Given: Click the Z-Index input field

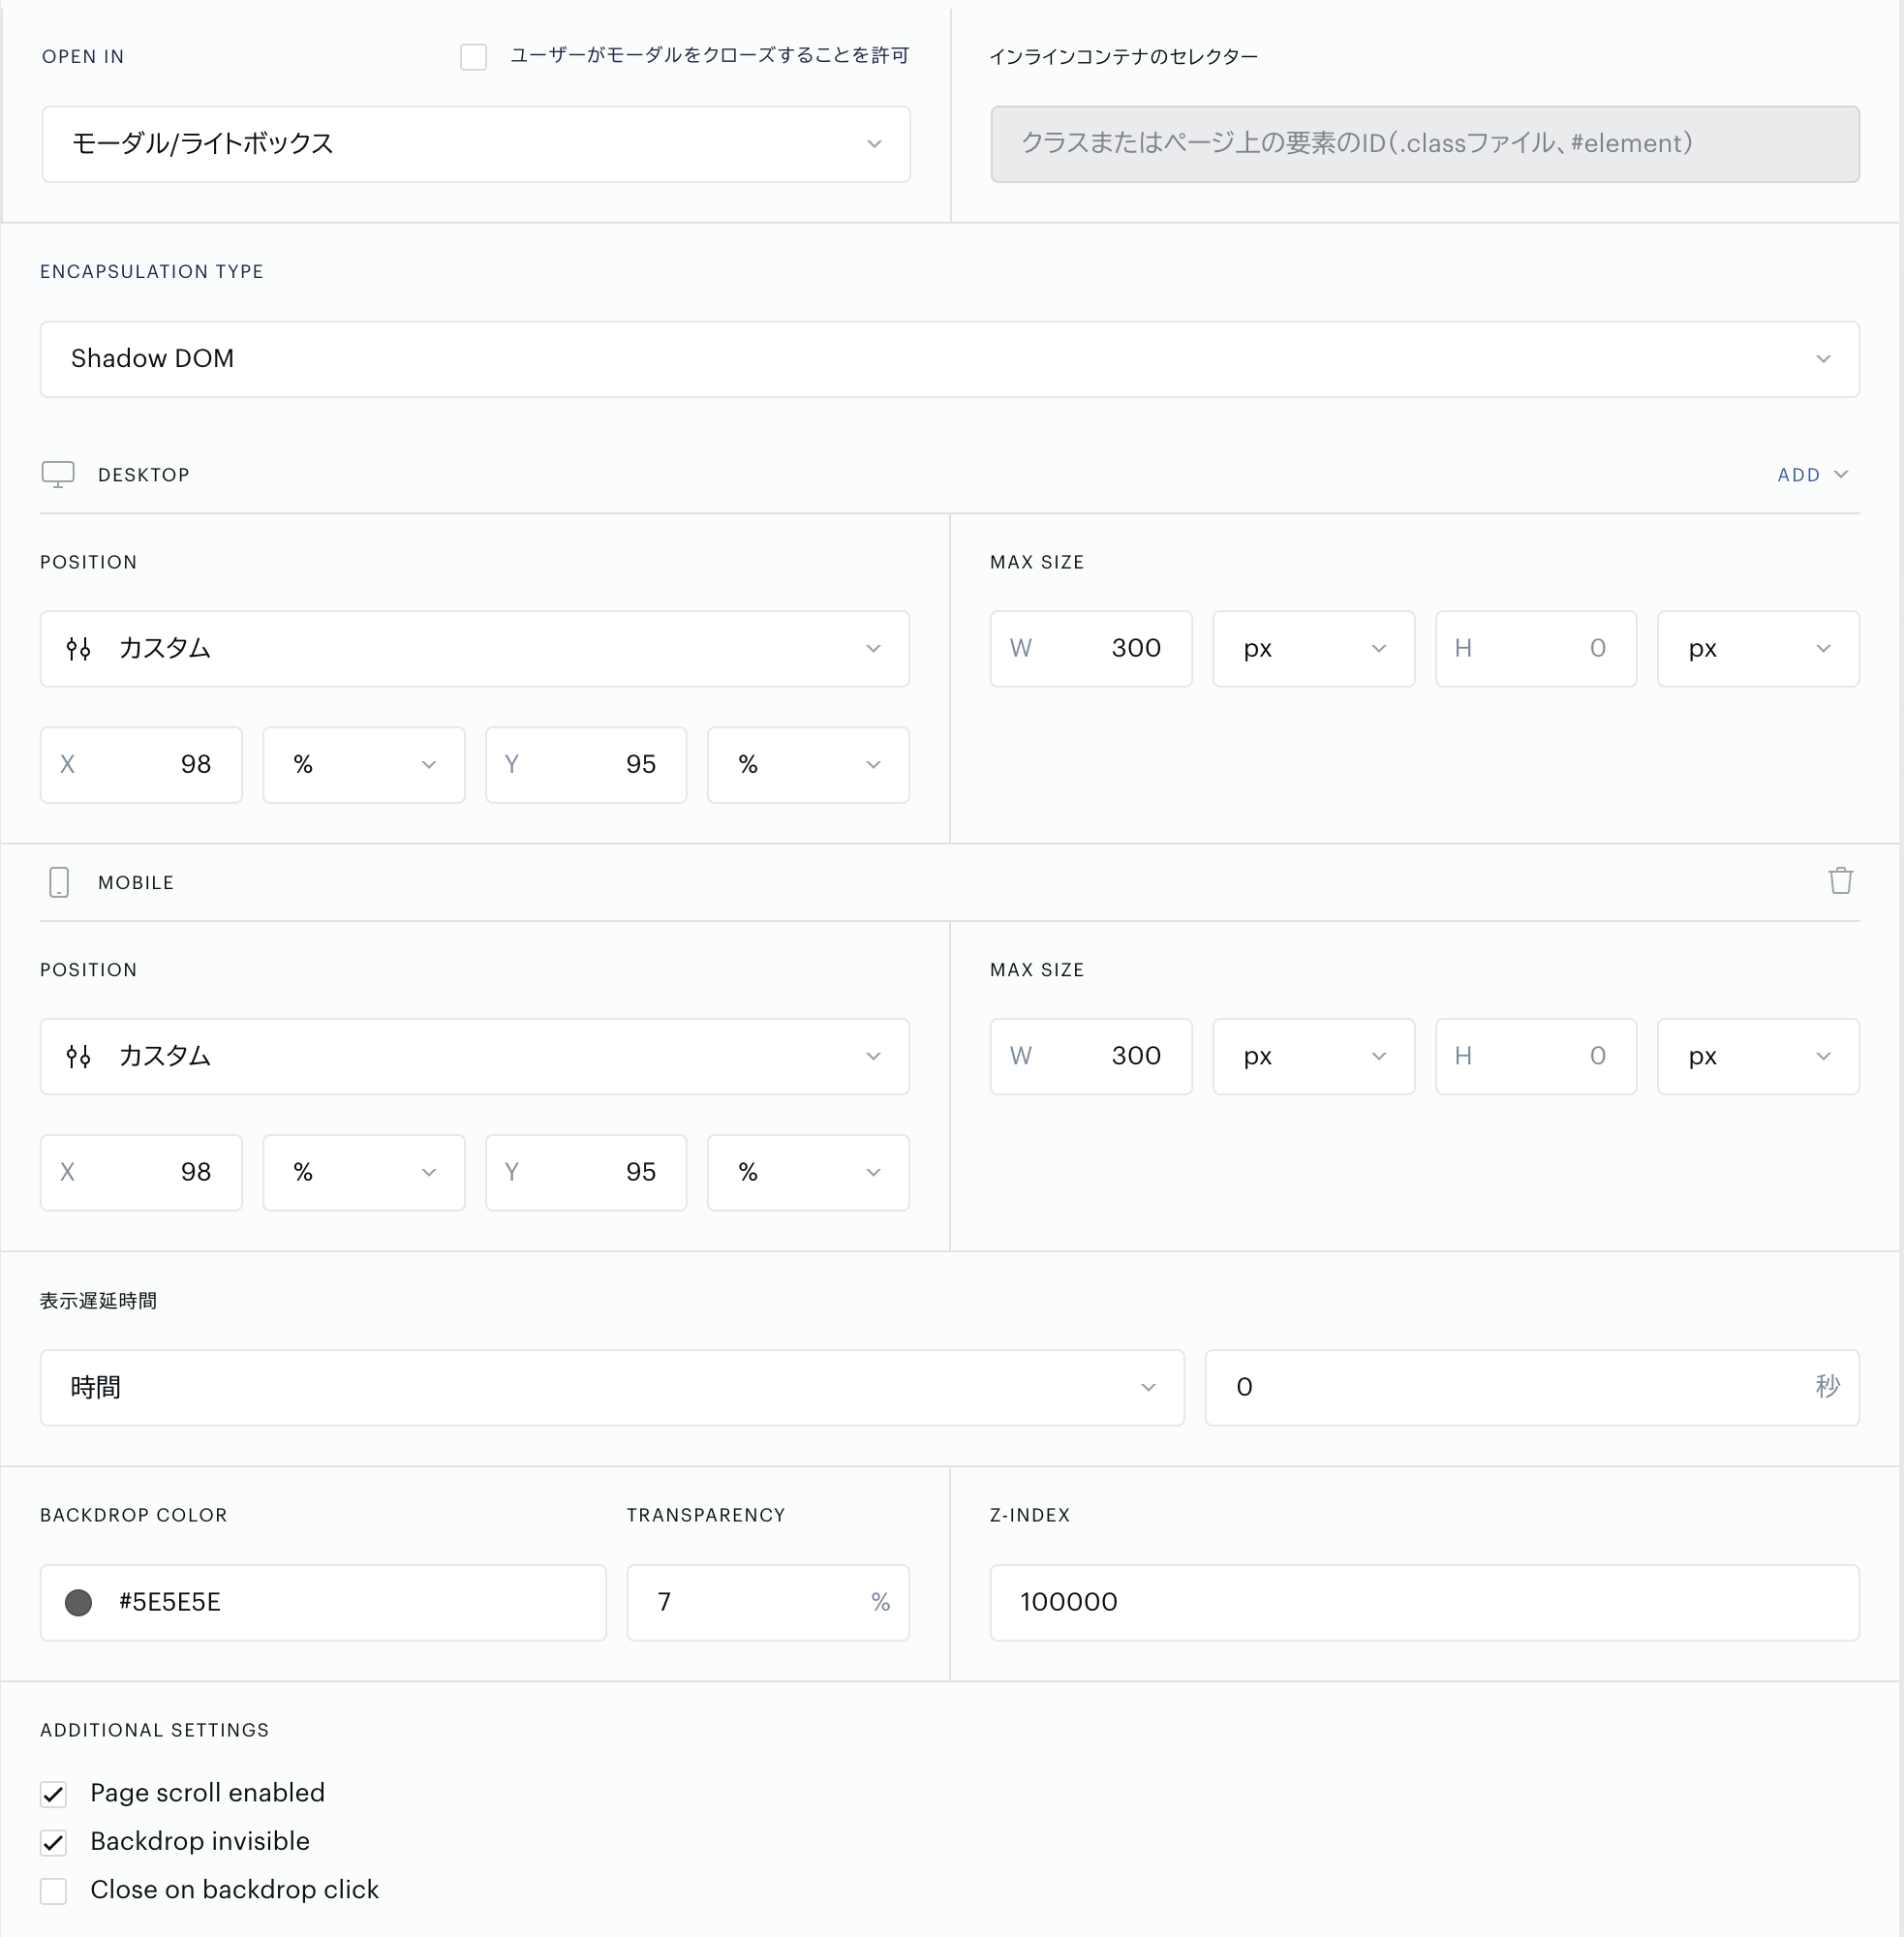Looking at the screenshot, I should coord(1423,1602).
